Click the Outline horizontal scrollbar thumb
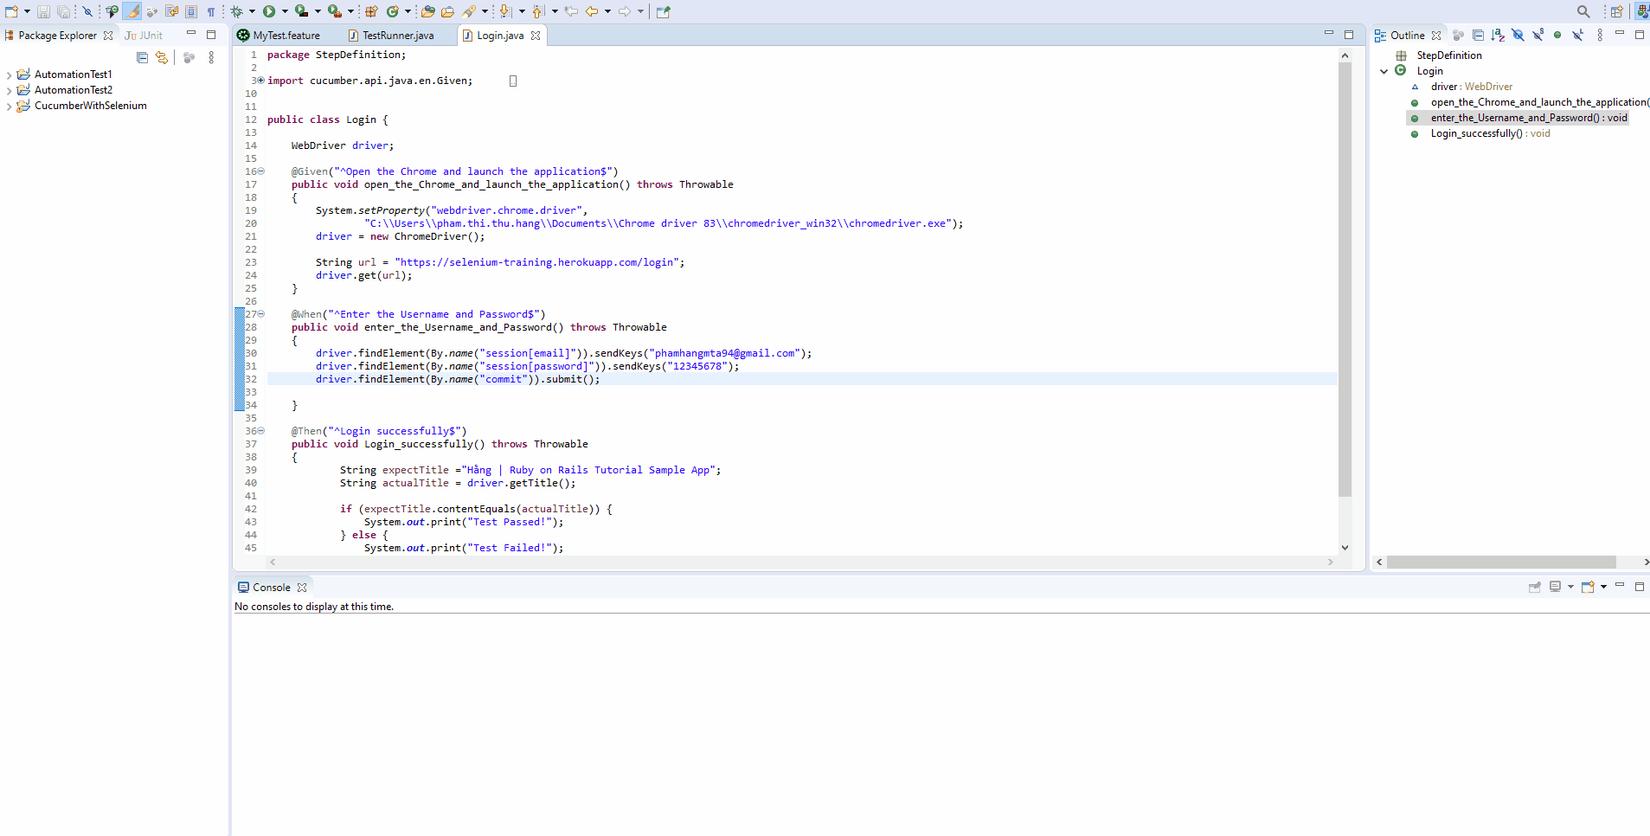 click(x=1502, y=562)
